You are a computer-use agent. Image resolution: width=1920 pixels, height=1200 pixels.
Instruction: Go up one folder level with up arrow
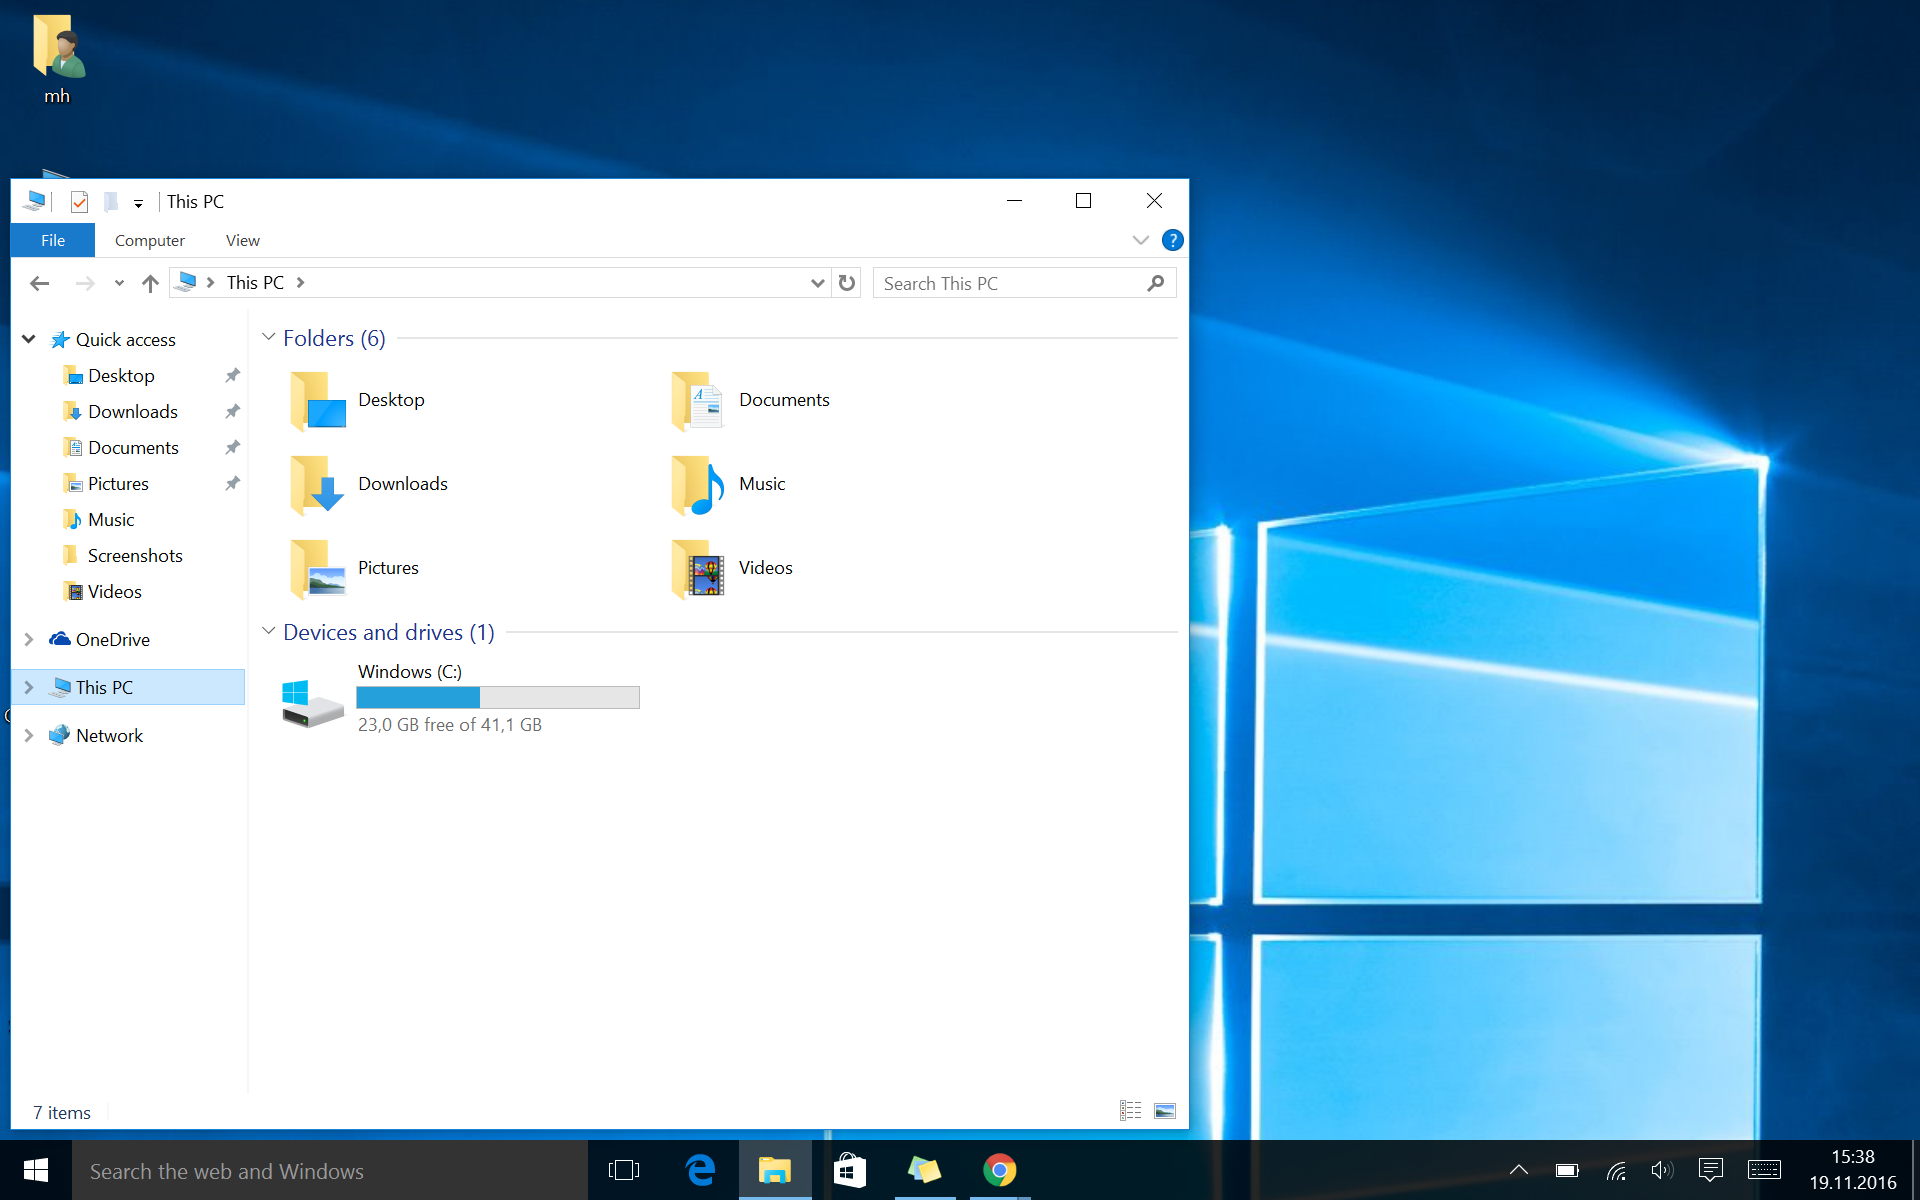[150, 283]
